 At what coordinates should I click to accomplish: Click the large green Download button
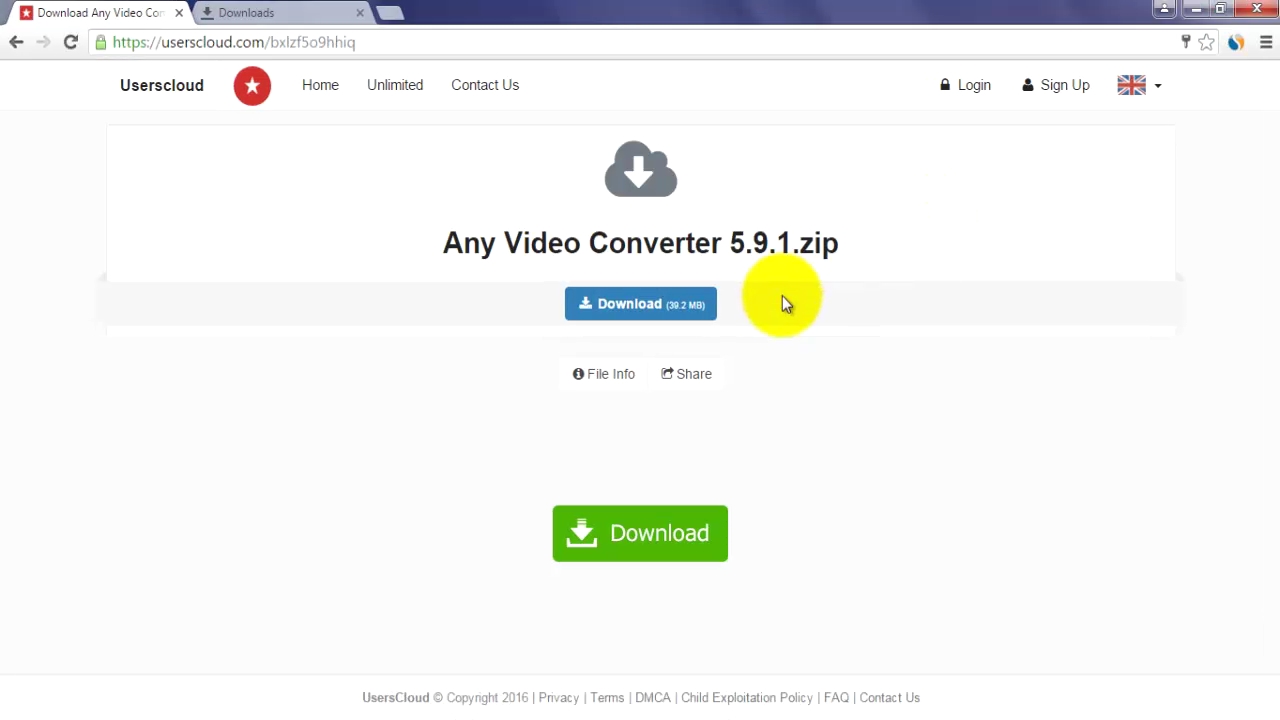pyautogui.click(x=640, y=533)
